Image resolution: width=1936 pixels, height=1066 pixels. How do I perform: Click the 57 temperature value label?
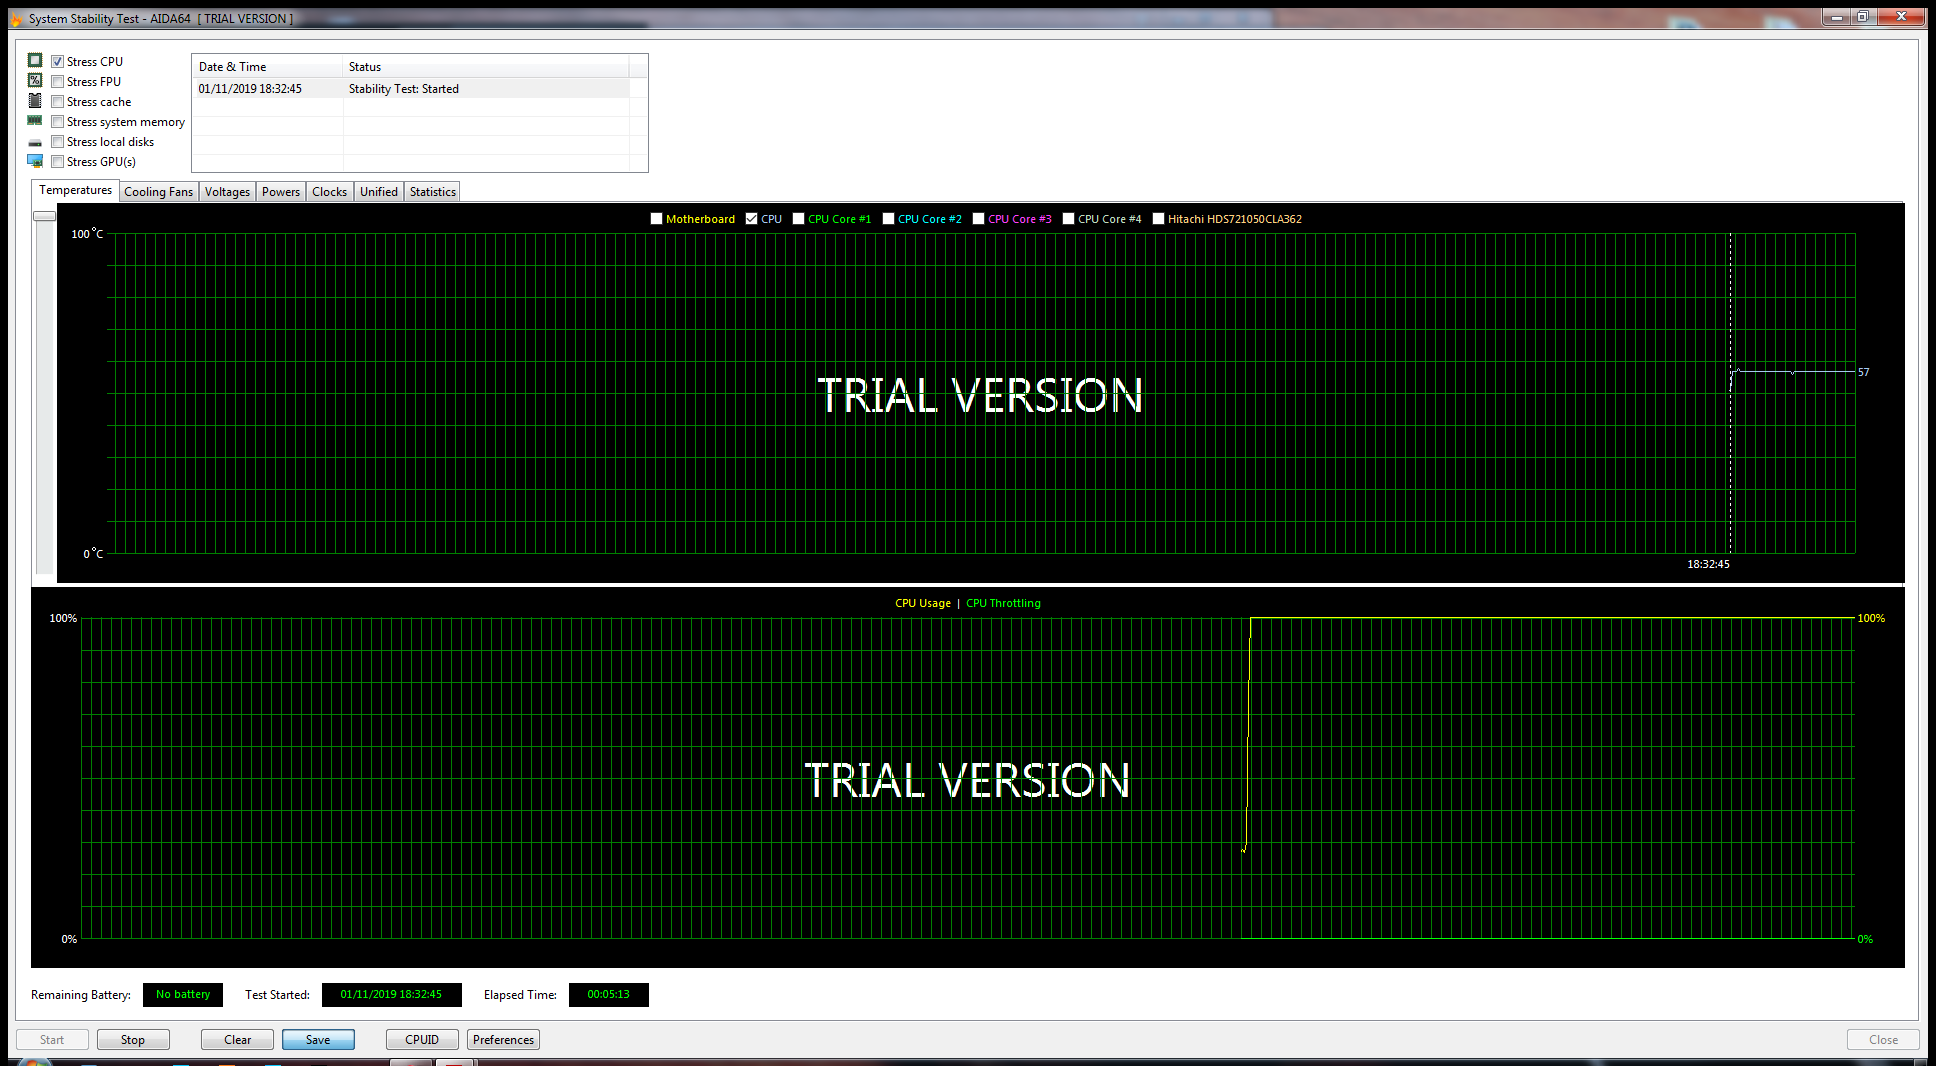[x=1864, y=372]
